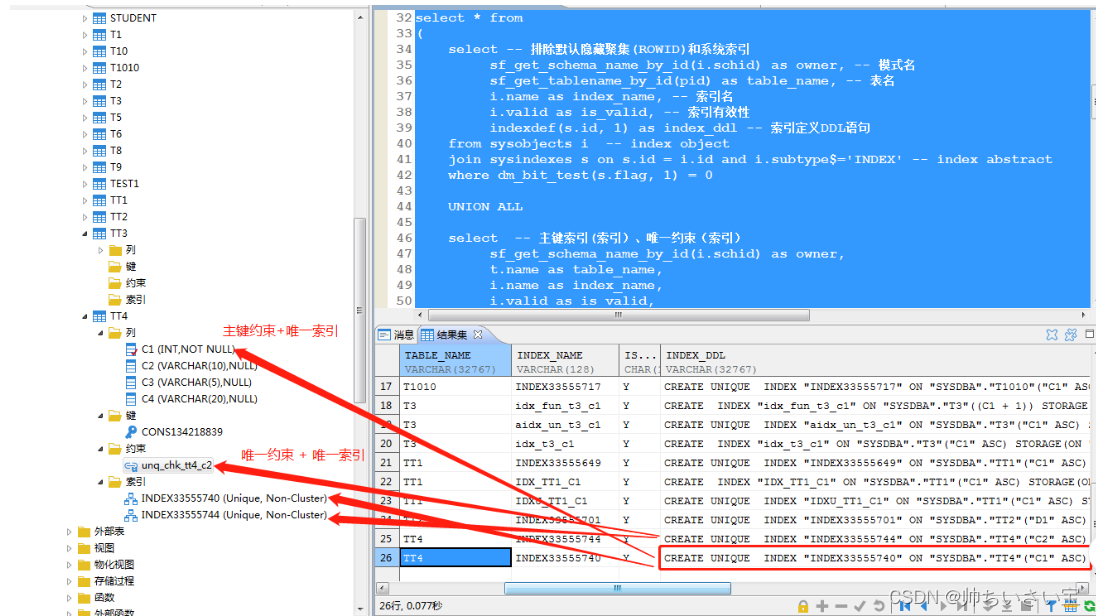1096x616 pixels.
Task: Expand the 外部表 node
Action: pos(69,532)
